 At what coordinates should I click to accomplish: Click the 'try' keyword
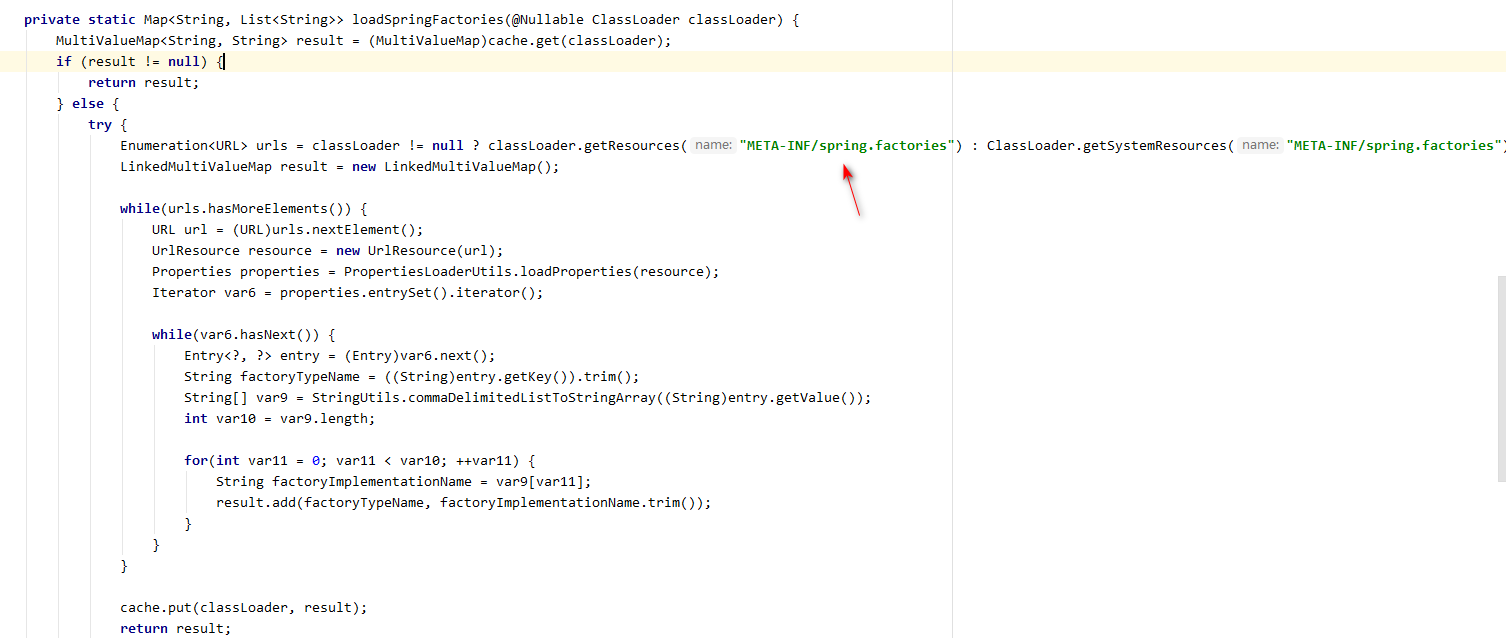(x=100, y=124)
